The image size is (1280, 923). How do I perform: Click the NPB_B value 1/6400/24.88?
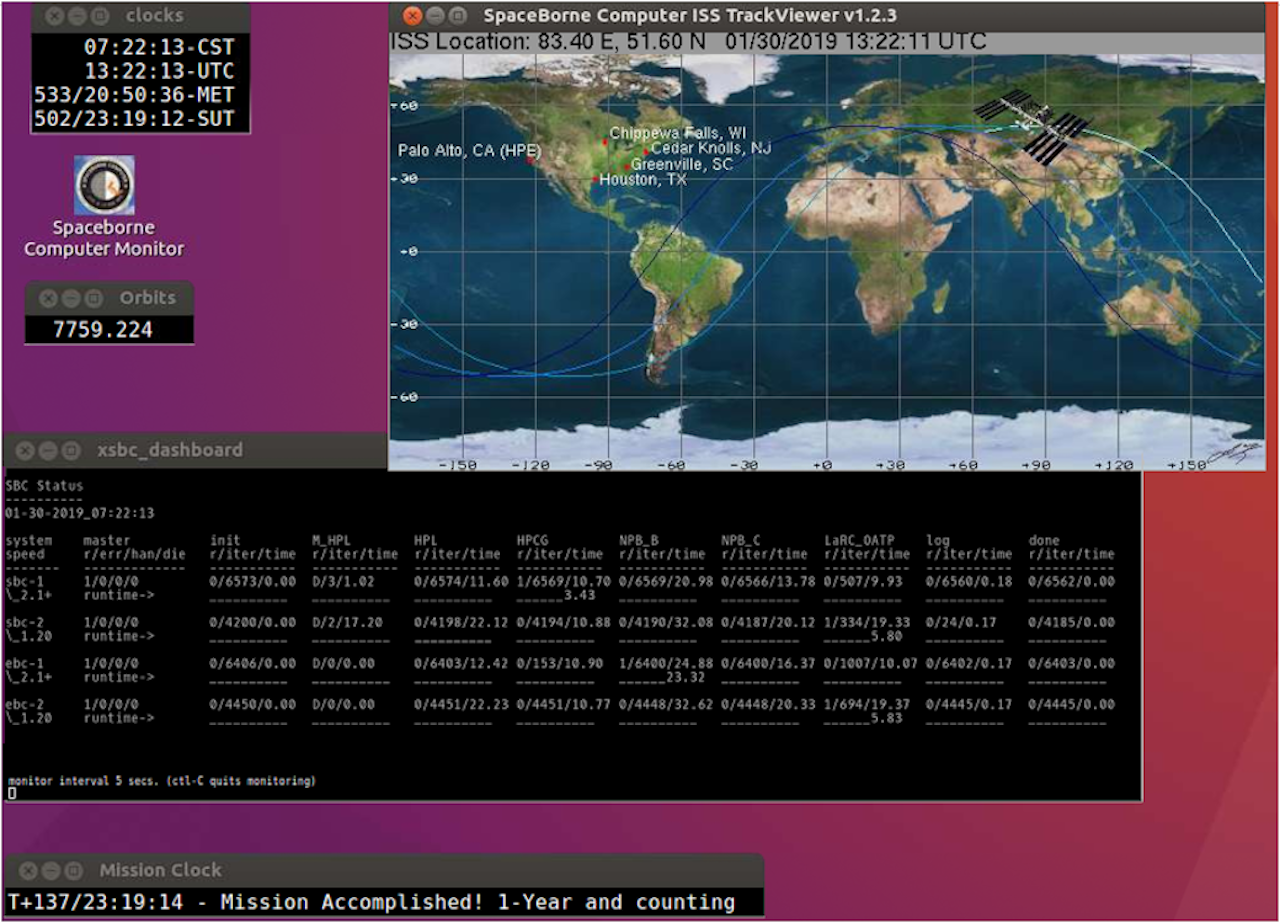(x=667, y=663)
